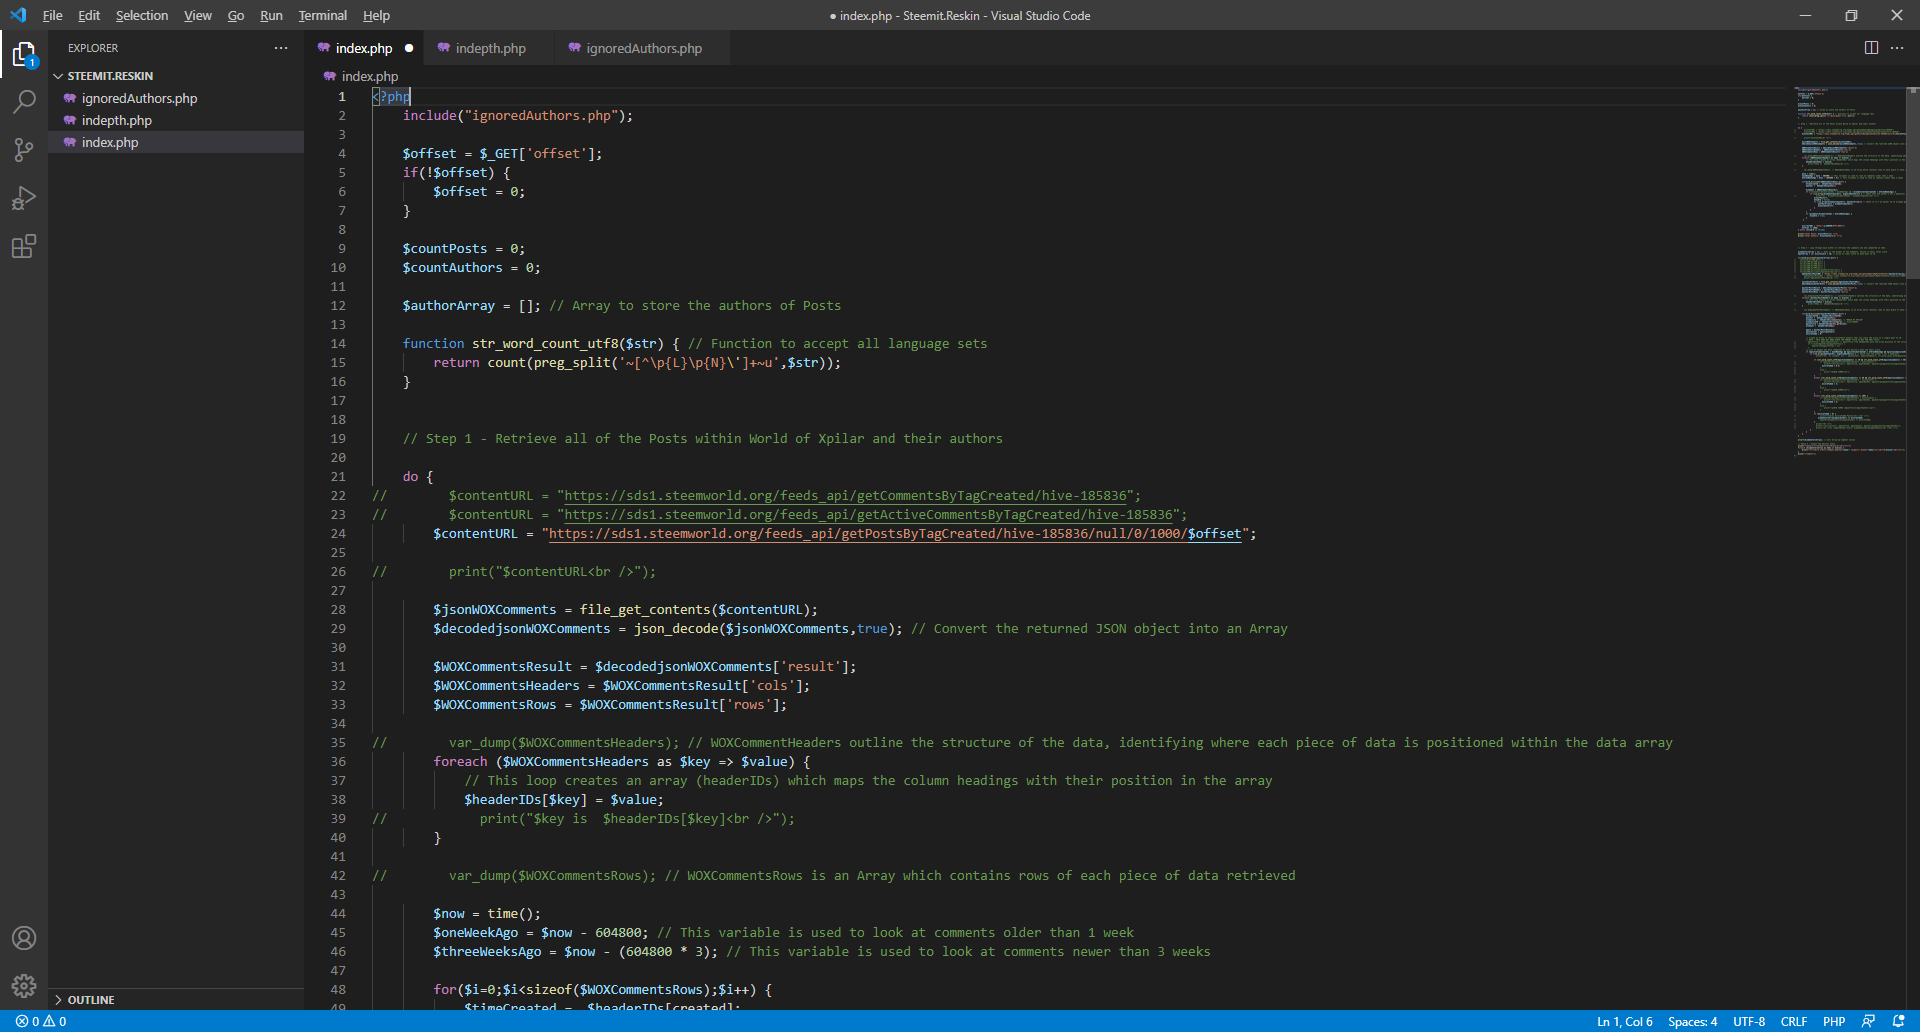
Task: Open the Source Control view
Action: [x=24, y=150]
